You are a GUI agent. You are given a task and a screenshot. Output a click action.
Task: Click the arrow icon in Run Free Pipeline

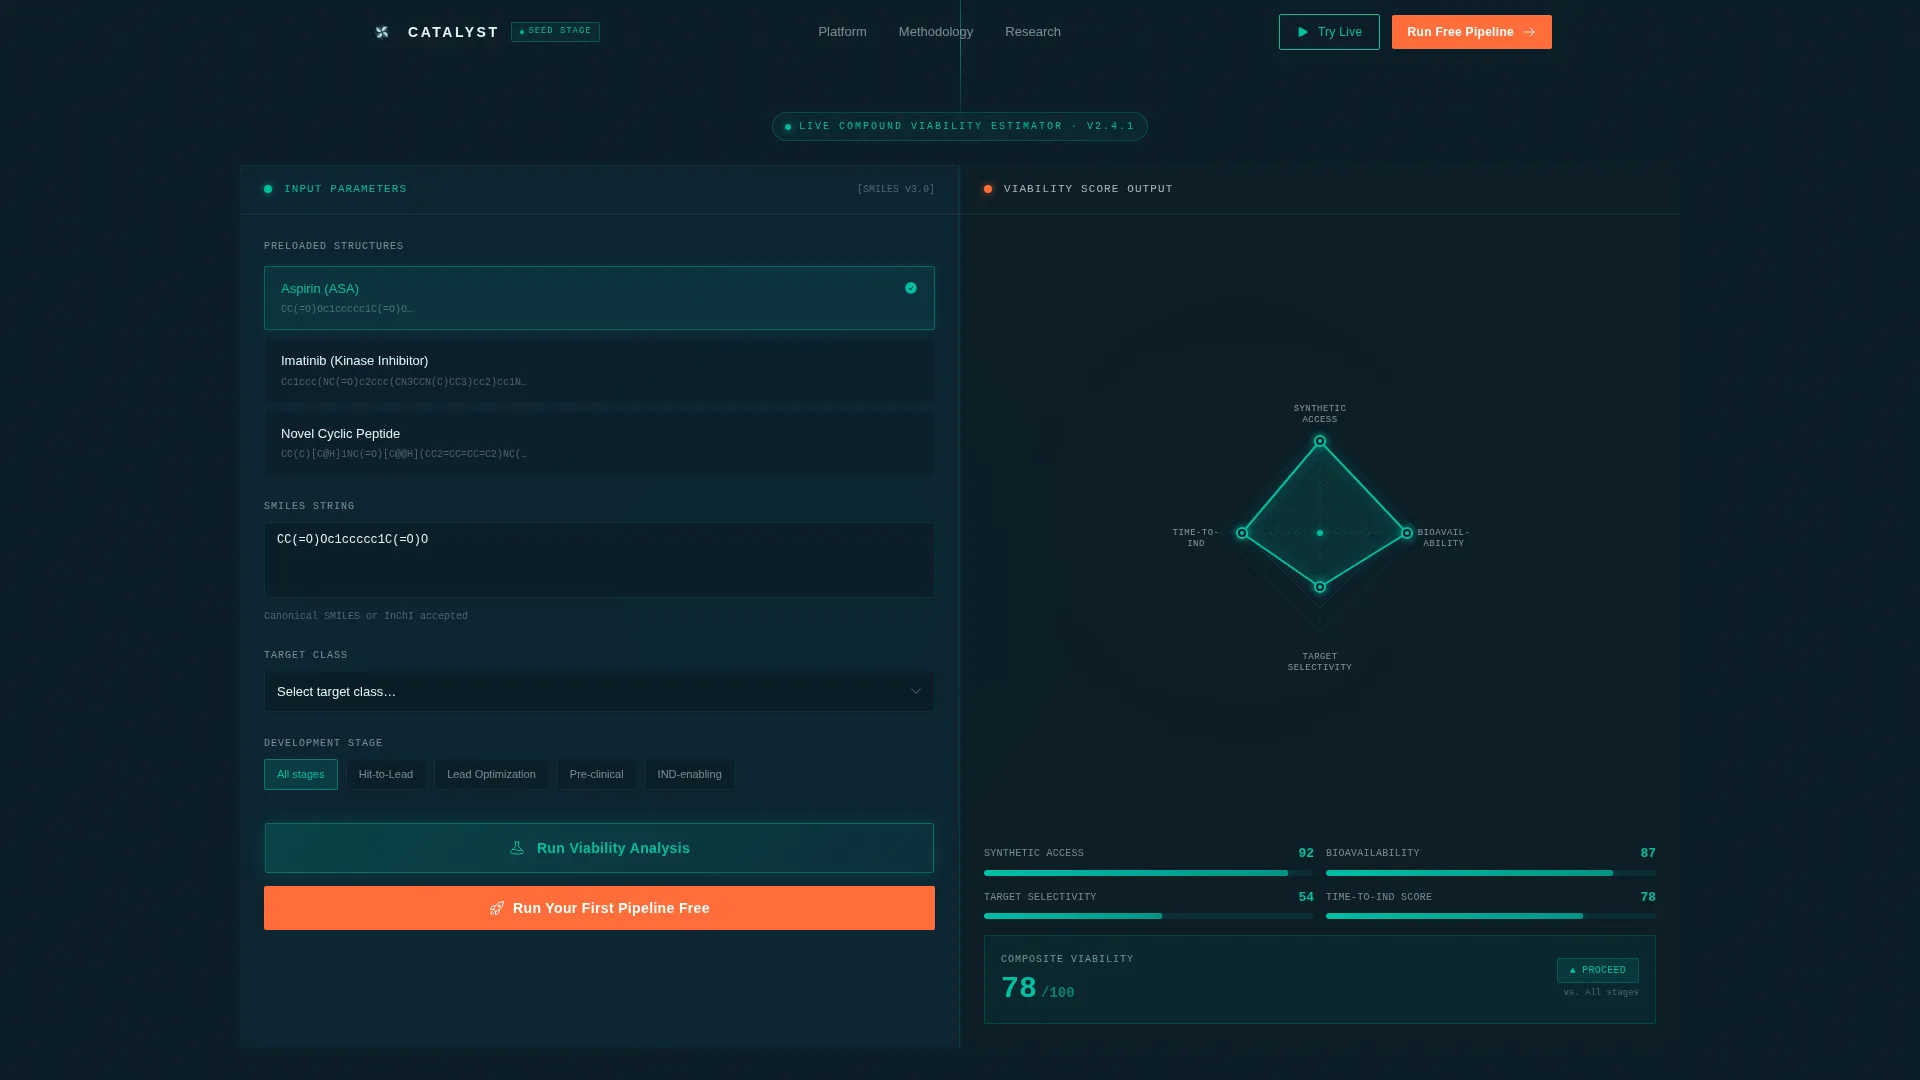1529,32
